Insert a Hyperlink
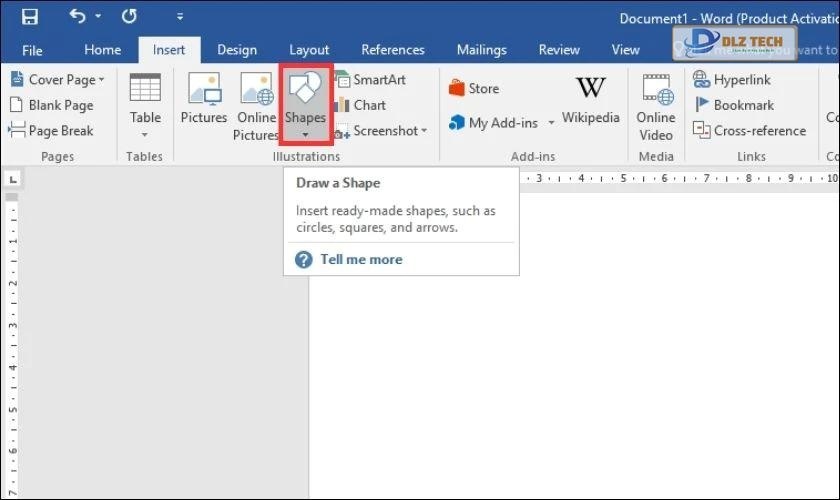Image resolution: width=840 pixels, height=500 pixels. click(732, 80)
